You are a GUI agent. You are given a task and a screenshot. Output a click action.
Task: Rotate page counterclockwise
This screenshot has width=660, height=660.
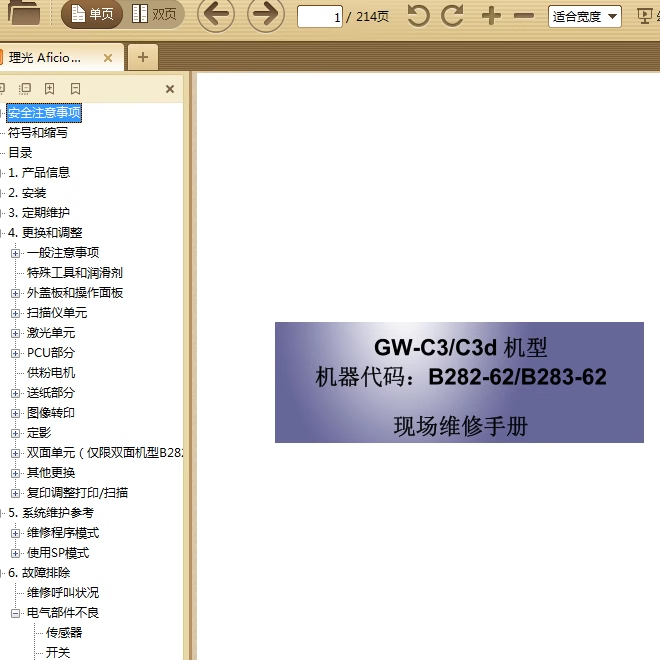[x=418, y=16]
